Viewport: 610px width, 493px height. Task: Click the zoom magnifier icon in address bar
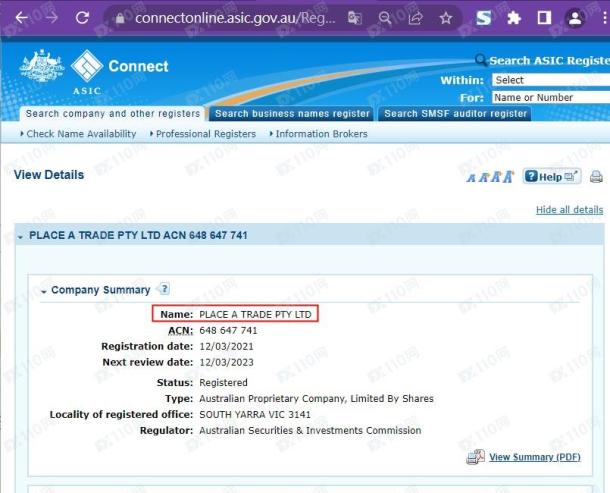[x=385, y=18]
